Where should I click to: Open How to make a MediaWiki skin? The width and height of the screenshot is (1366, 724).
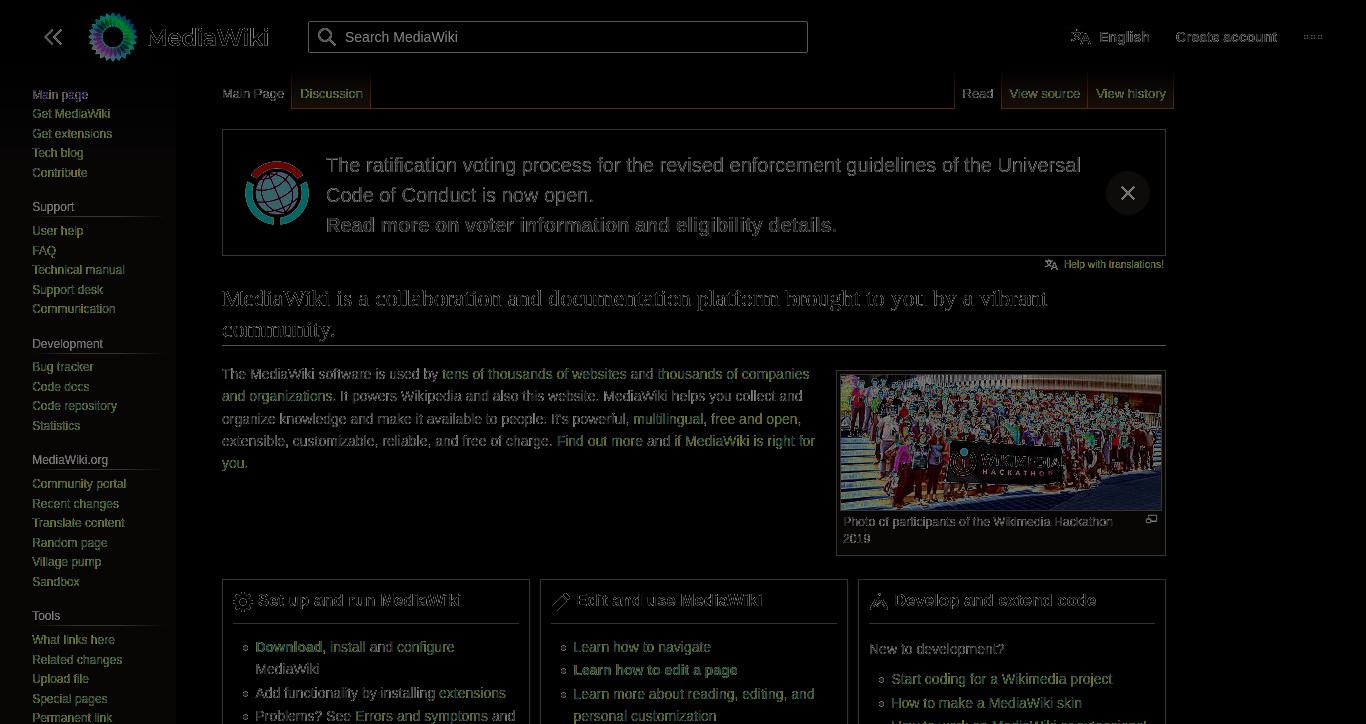[x=986, y=703]
